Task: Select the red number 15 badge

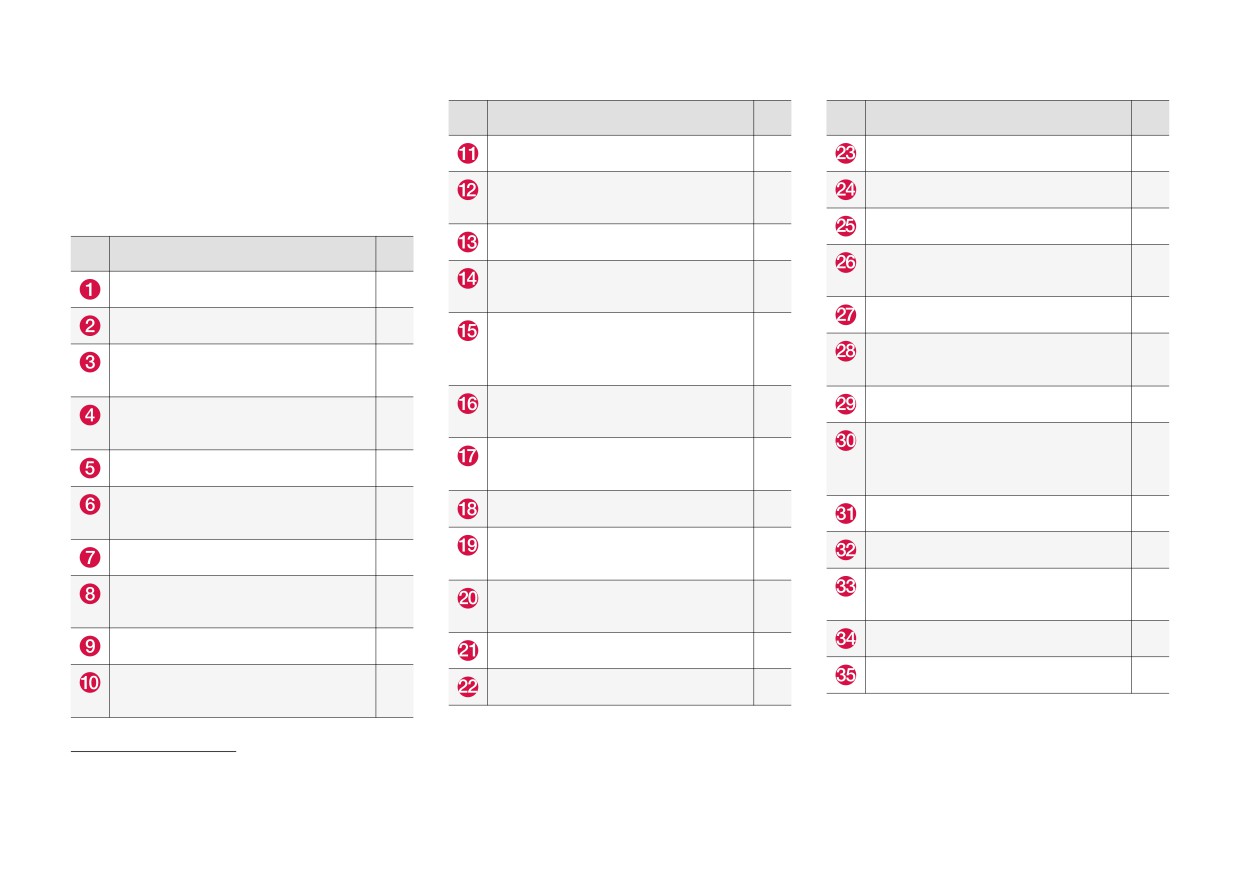Action: coord(468,331)
